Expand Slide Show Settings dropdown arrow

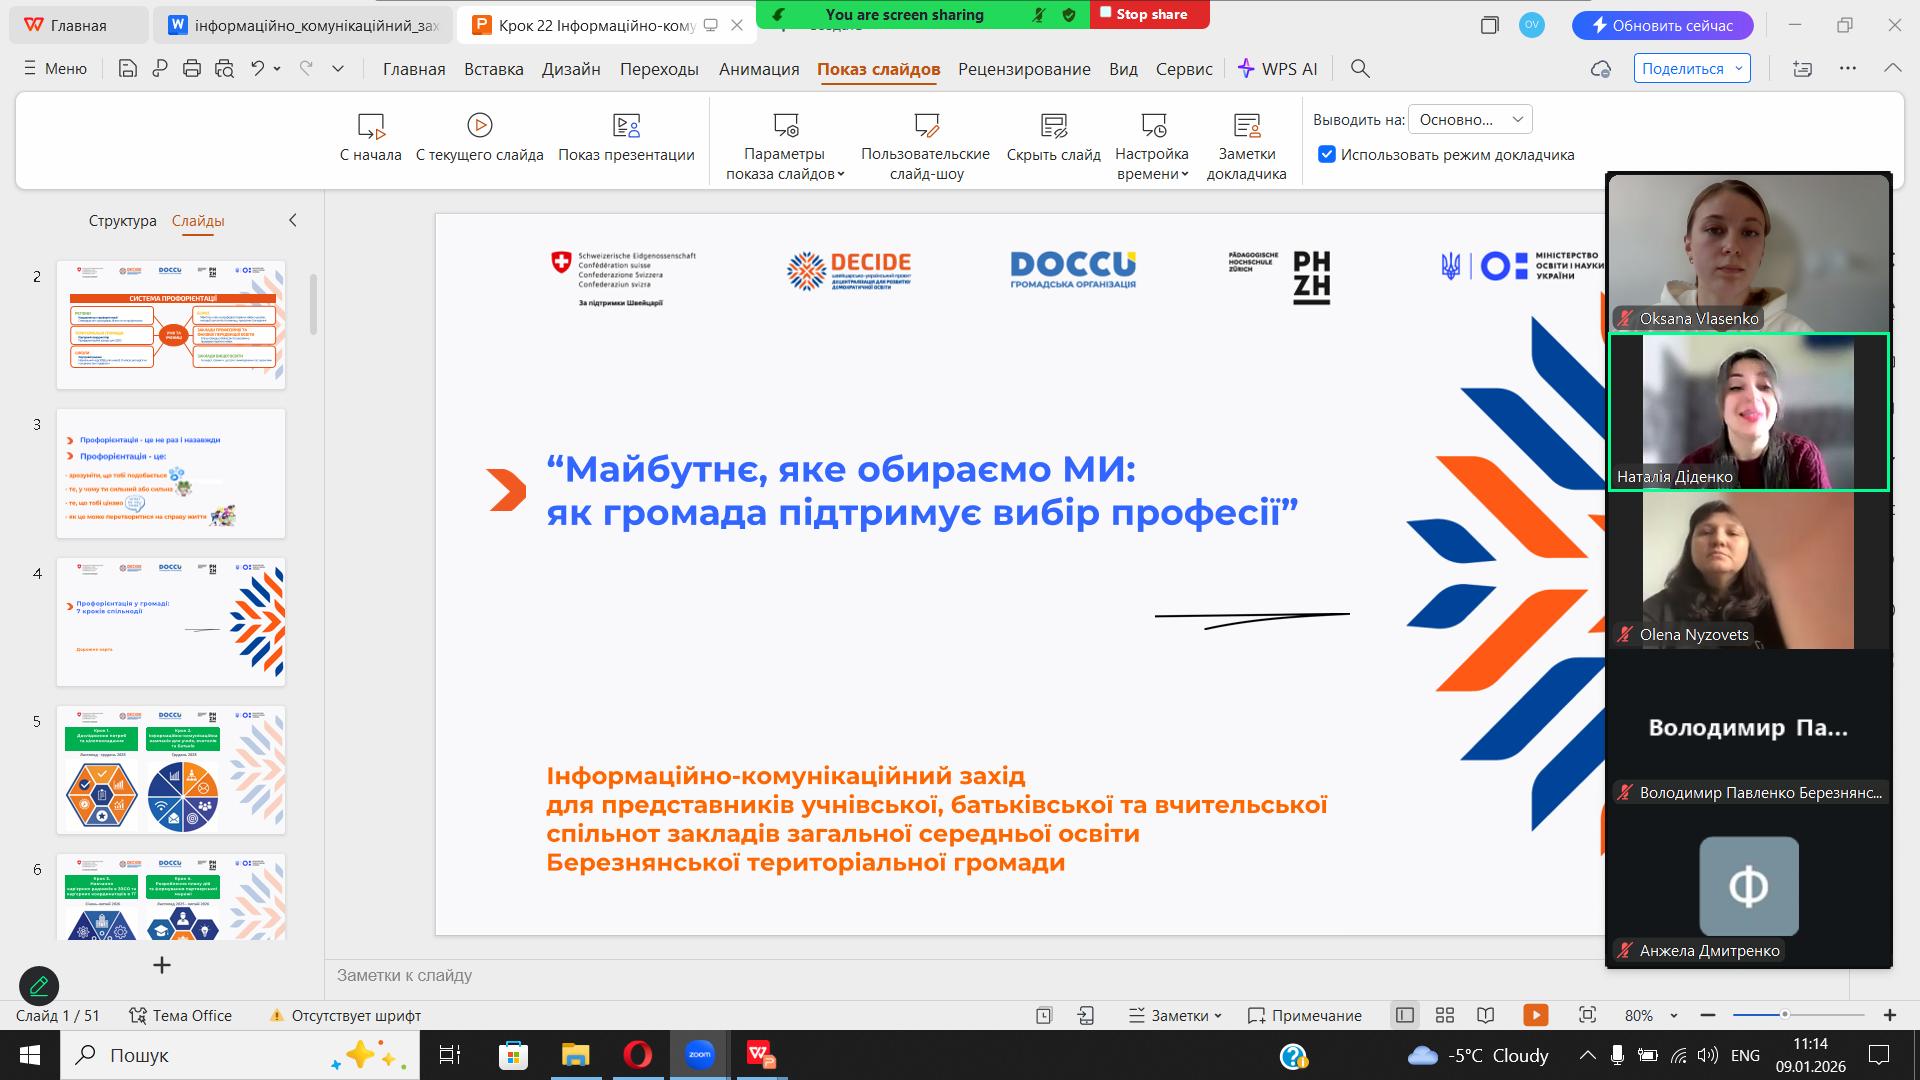pyautogui.click(x=841, y=174)
